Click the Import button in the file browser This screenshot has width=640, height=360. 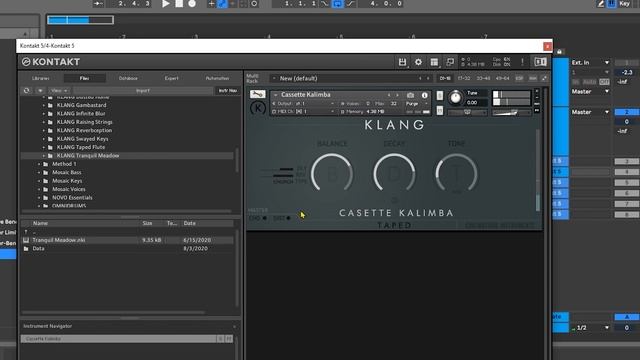click(x=143, y=91)
